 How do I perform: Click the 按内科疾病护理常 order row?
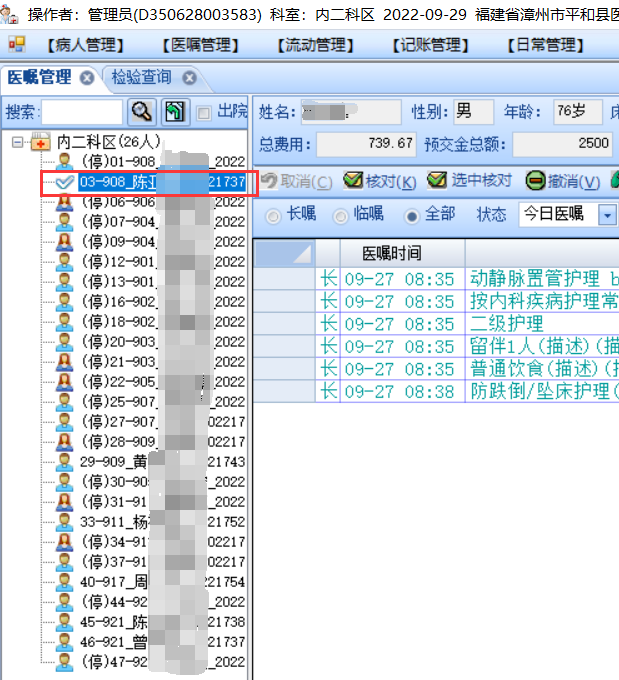(x=436, y=301)
